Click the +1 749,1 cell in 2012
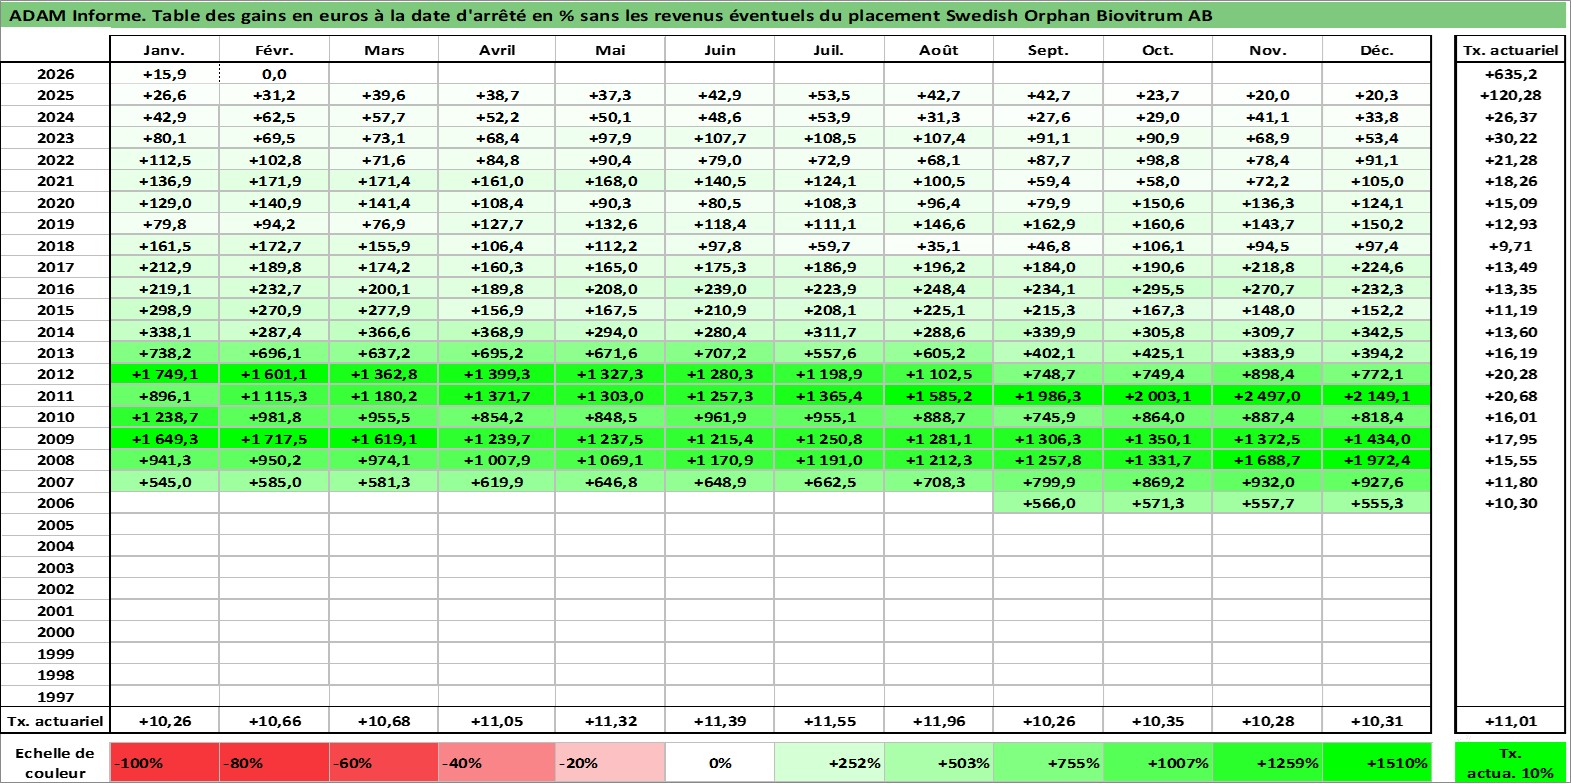The width and height of the screenshot is (1571, 783). point(164,374)
